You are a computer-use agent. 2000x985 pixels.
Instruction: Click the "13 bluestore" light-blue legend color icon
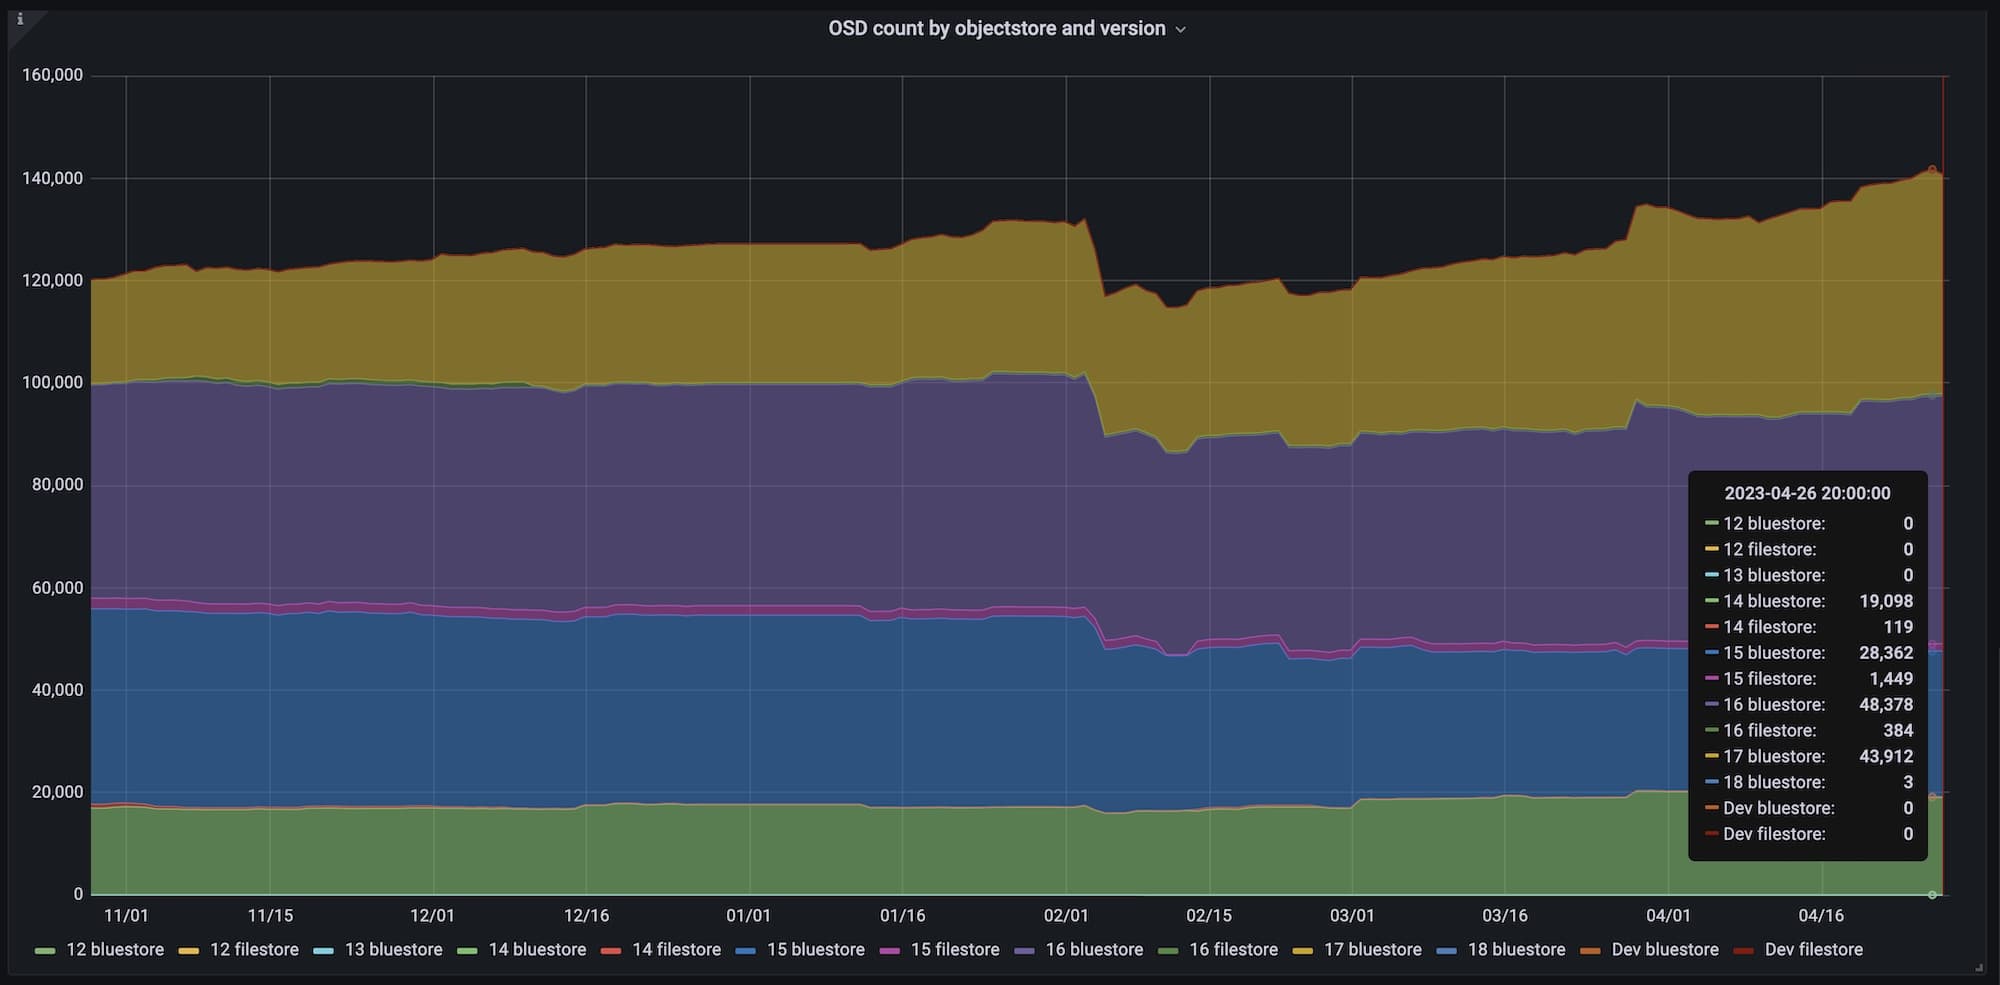[323, 951]
